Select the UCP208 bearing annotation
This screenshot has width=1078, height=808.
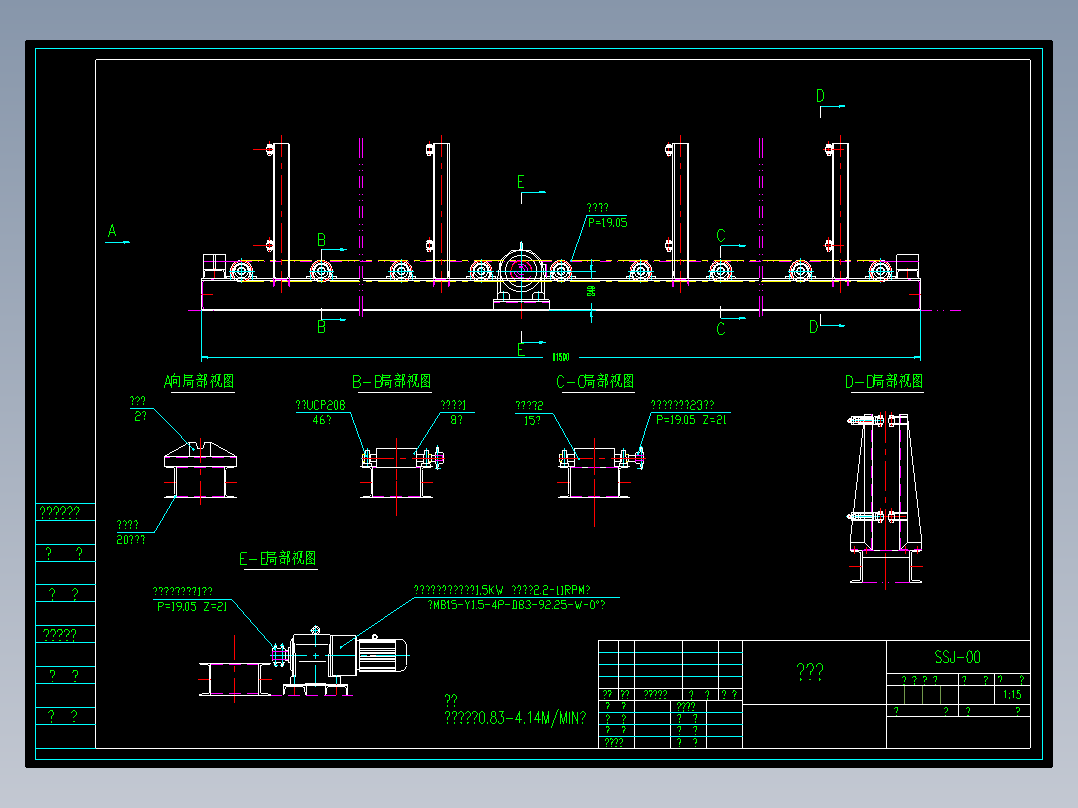point(320,406)
